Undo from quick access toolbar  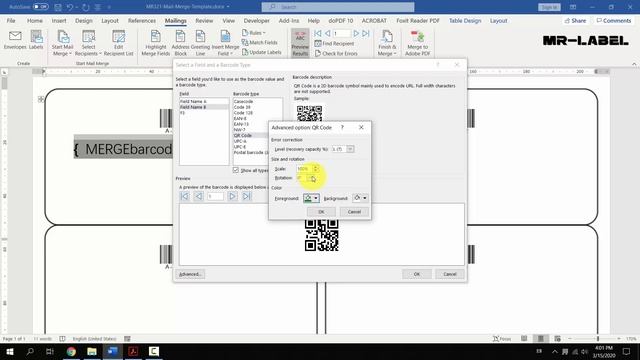(x=70, y=7)
